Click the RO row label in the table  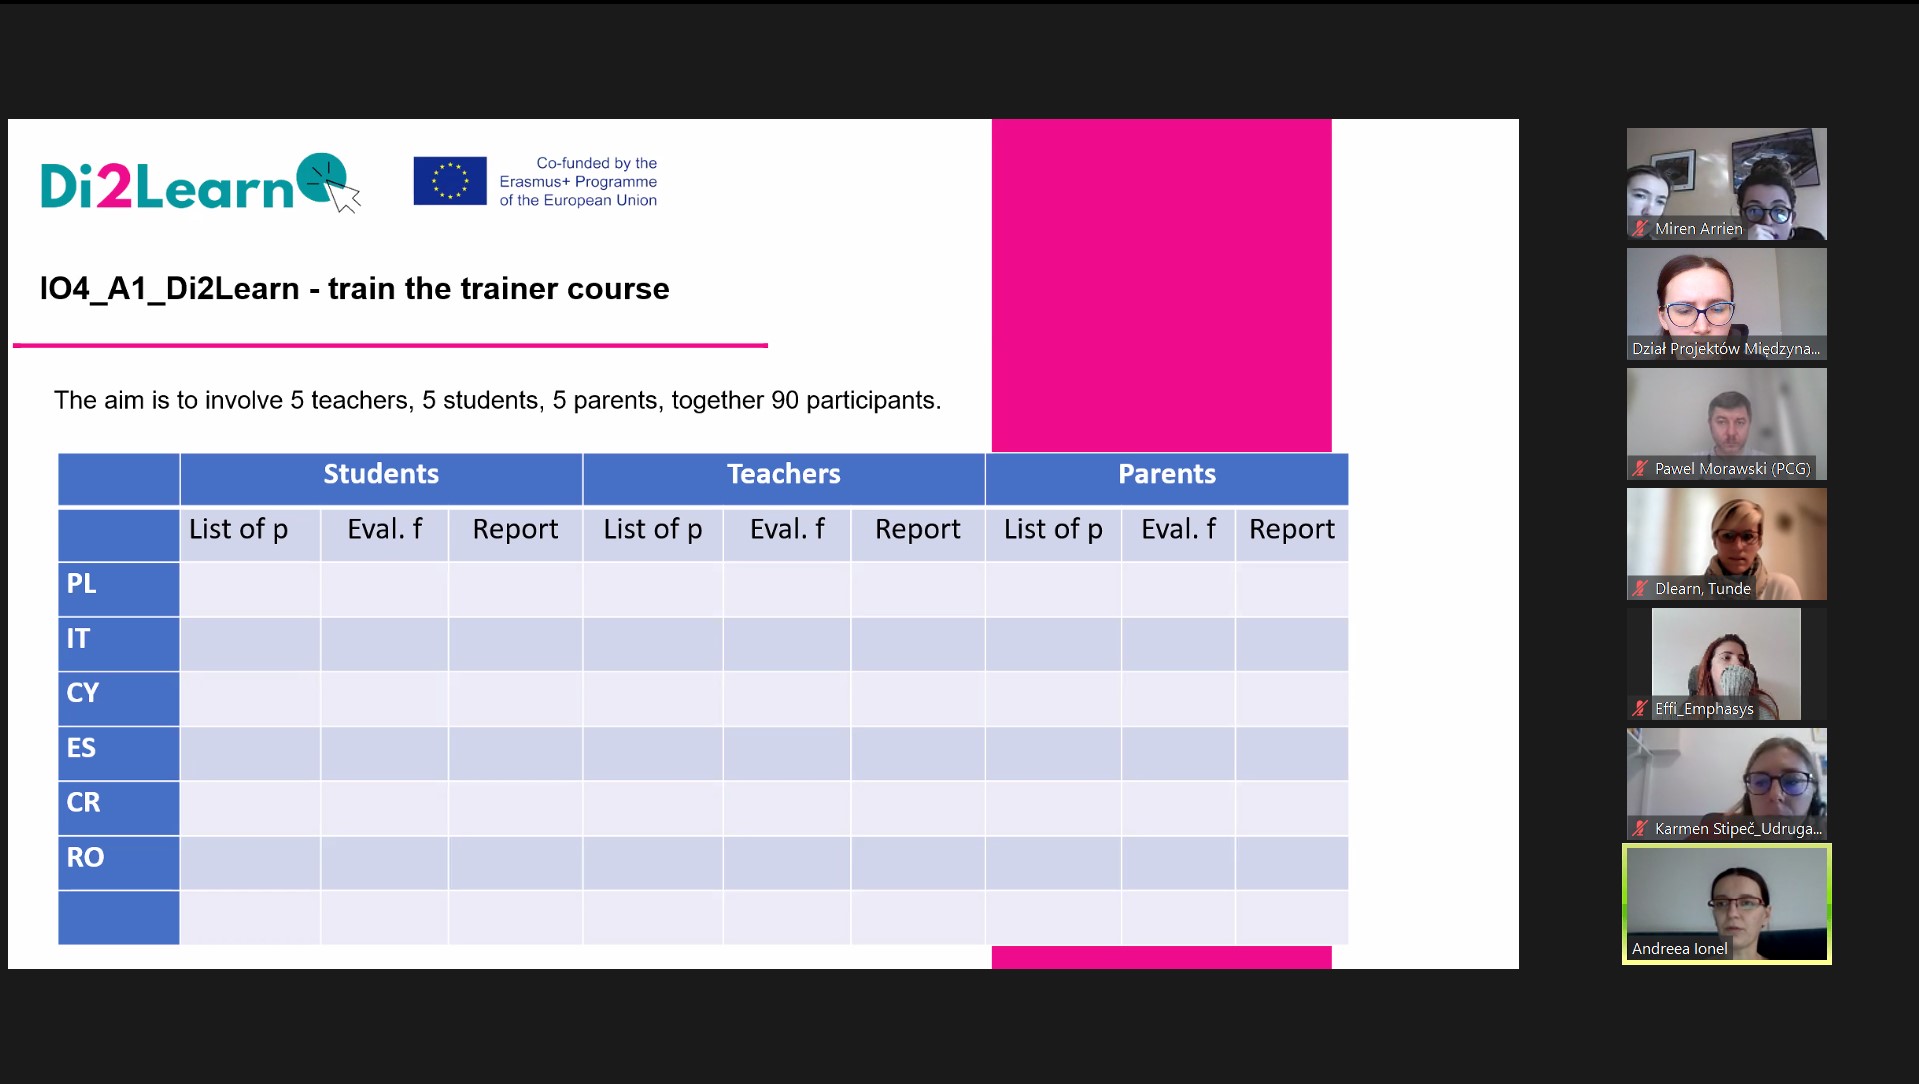tap(85, 858)
